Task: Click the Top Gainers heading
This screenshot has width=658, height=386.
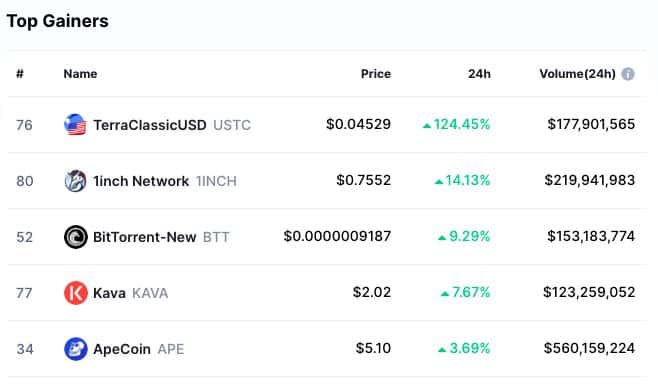Action: pos(57,21)
